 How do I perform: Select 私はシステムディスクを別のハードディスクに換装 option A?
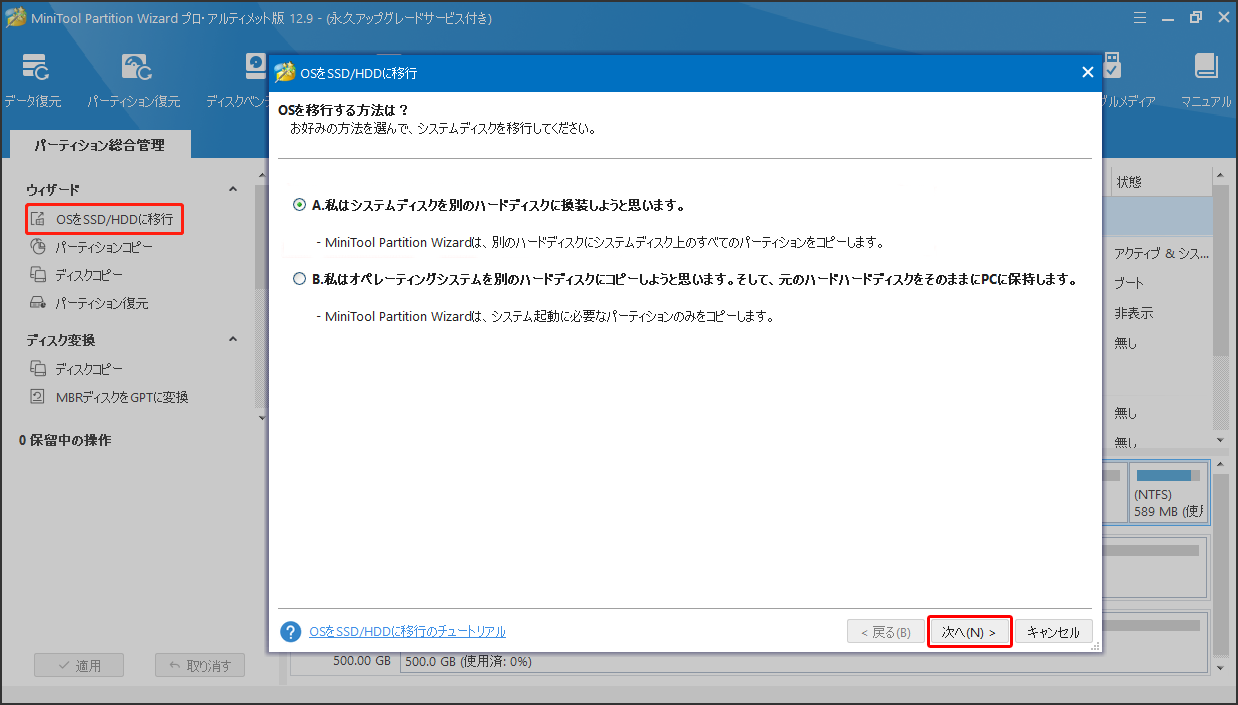[x=298, y=204]
